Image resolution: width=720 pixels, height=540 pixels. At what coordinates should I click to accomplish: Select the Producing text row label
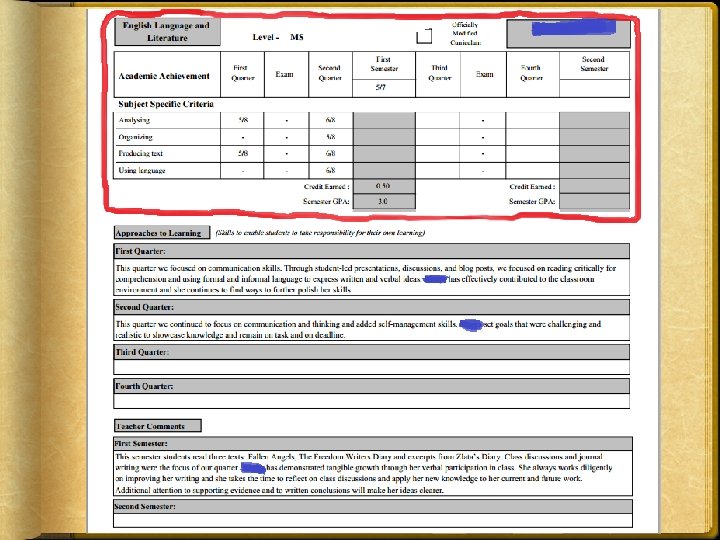141,153
